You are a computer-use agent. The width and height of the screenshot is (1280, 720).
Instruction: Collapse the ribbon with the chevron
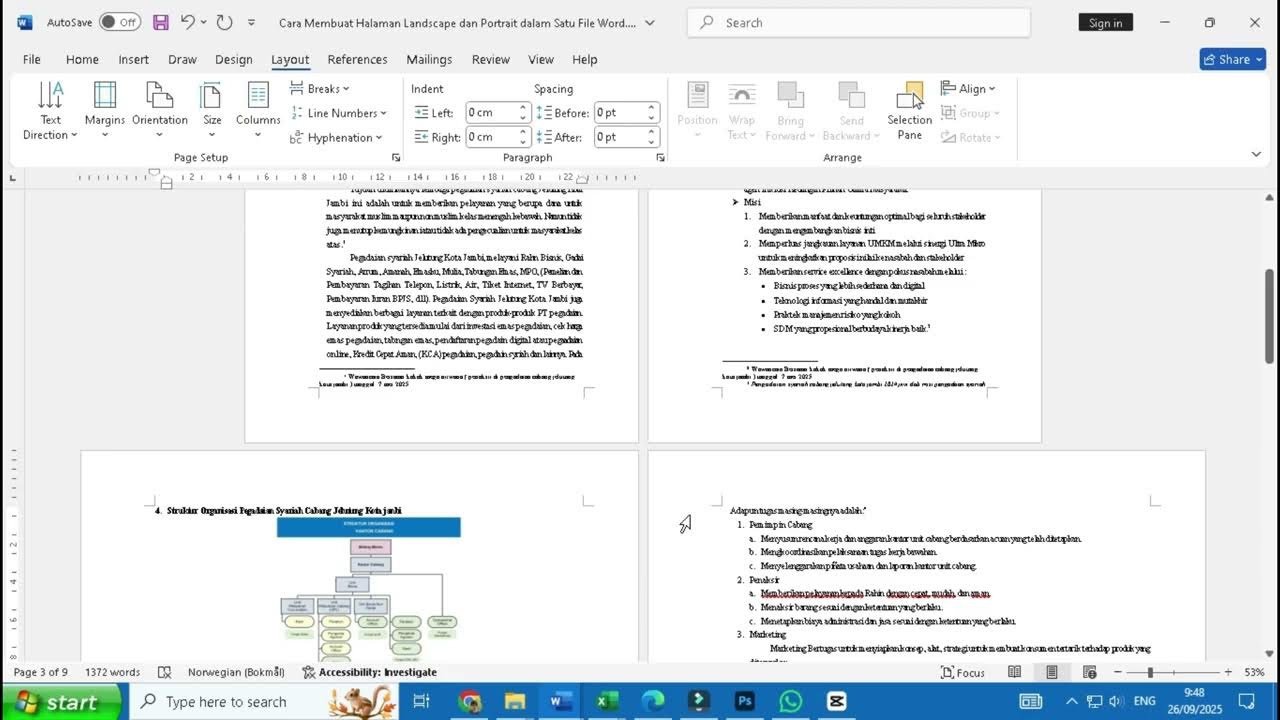(1256, 154)
